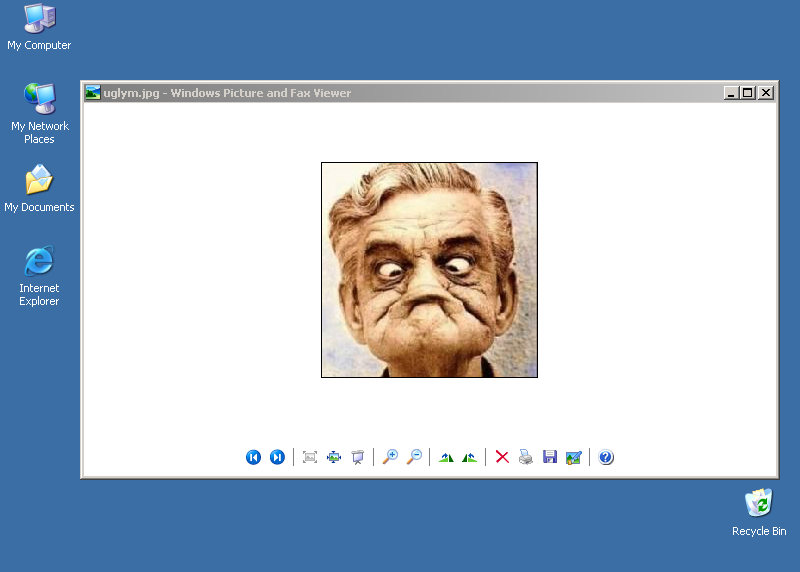Zoom out of the picture
800x572 pixels.
pos(414,457)
